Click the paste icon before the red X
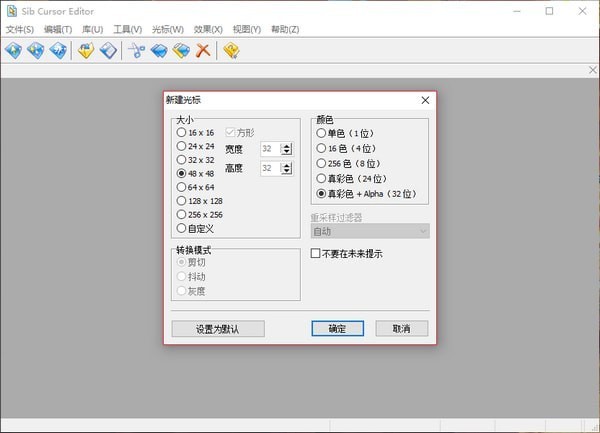This screenshot has width=600, height=433. pyautogui.click(x=181, y=50)
